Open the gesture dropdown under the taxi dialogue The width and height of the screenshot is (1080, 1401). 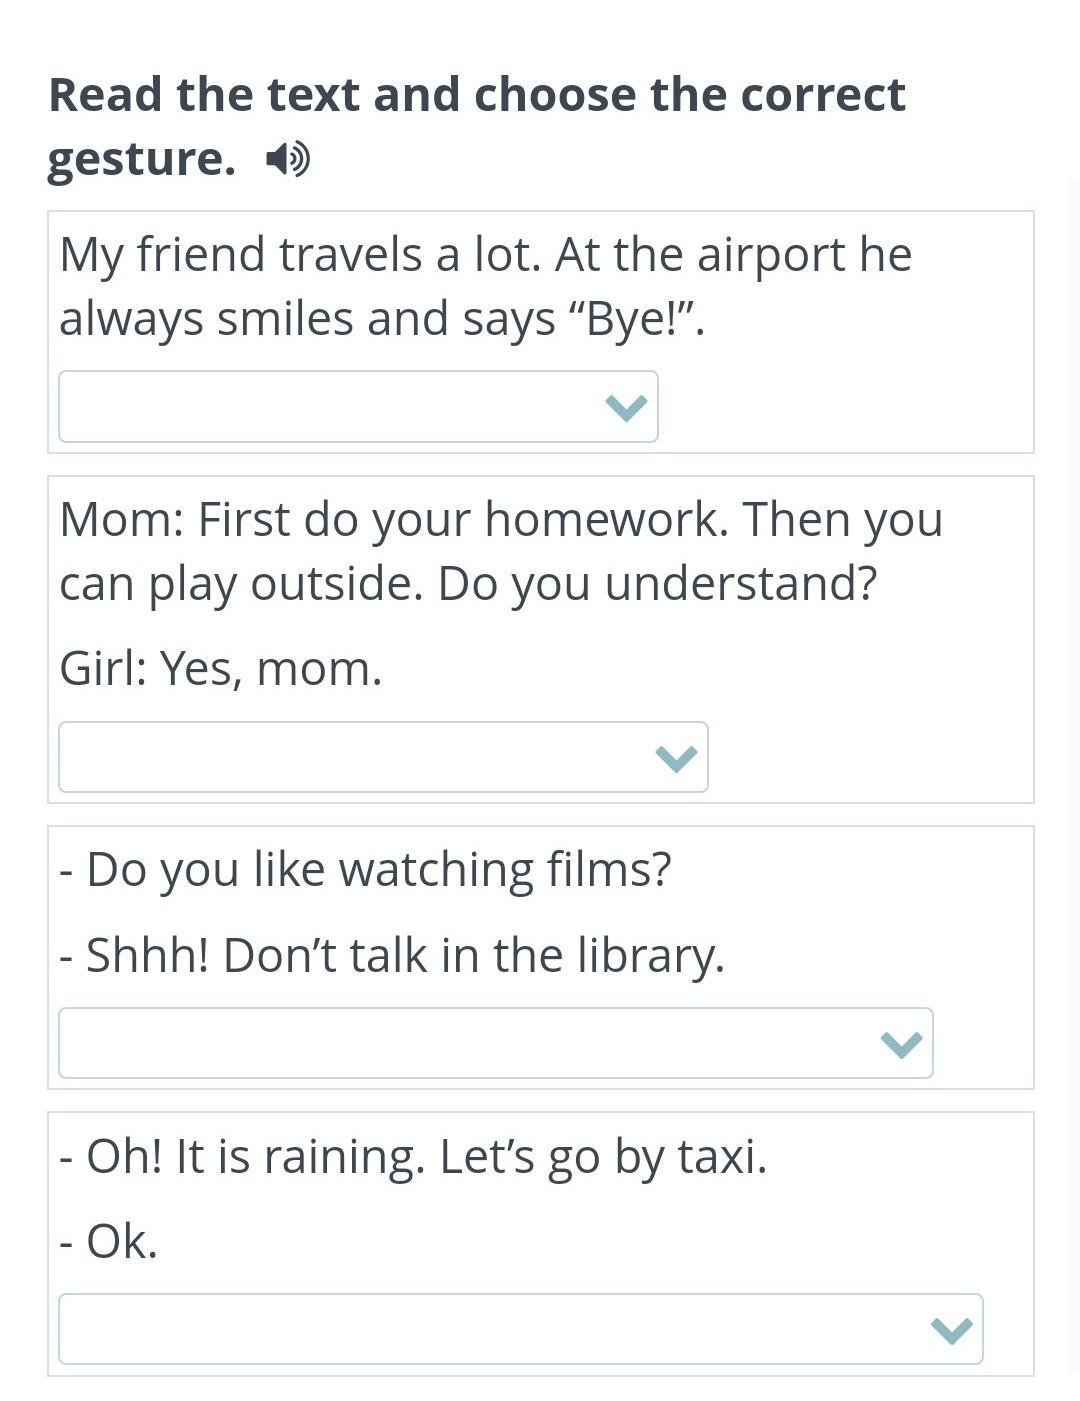pyautogui.click(x=520, y=1330)
